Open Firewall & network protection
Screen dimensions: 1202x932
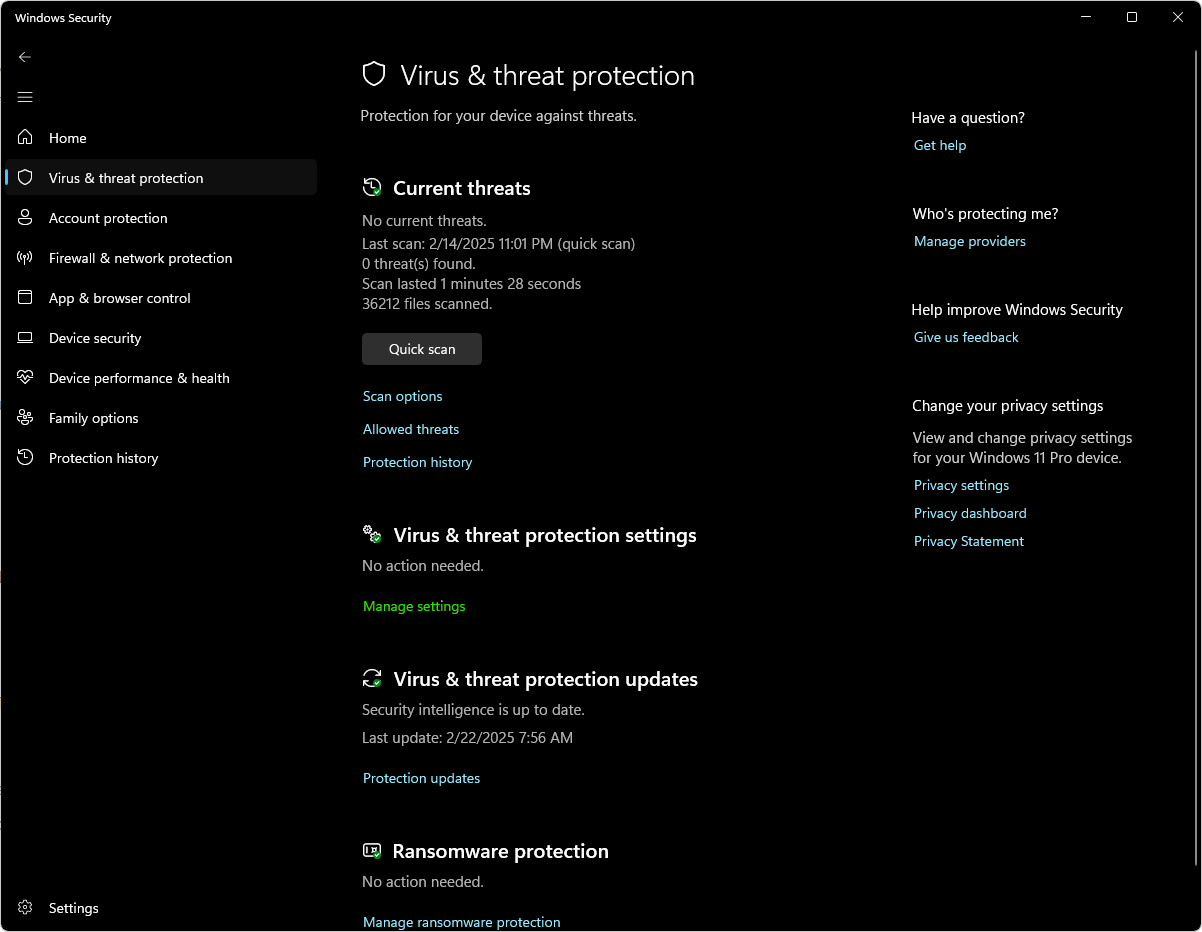tap(161, 258)
